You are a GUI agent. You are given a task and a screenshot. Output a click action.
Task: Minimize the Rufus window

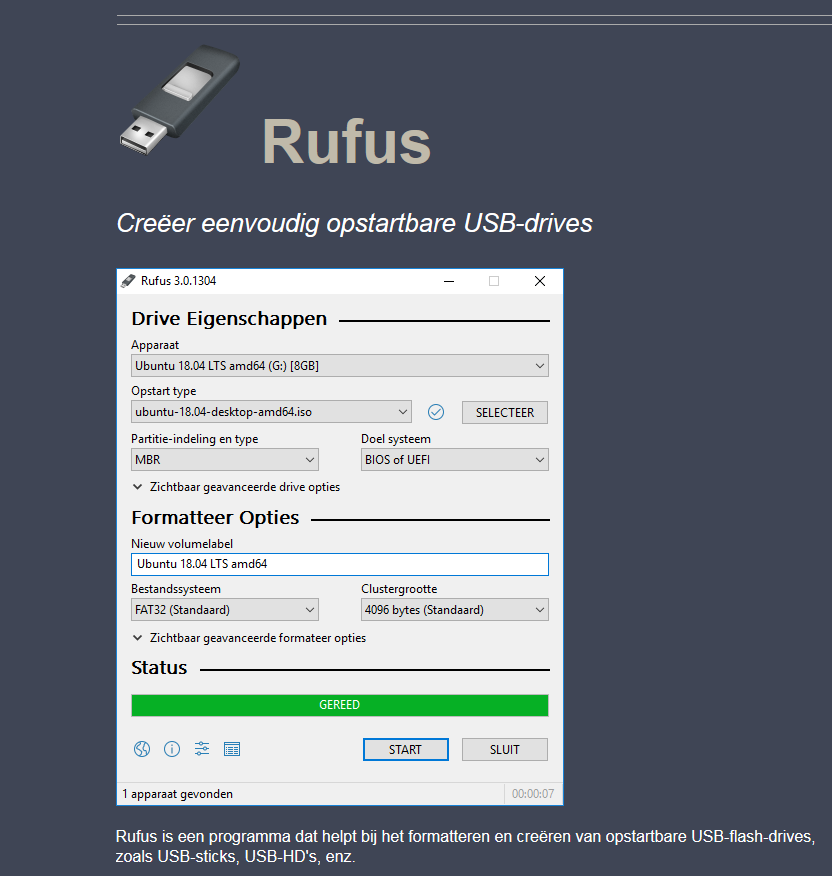point(449,281)
